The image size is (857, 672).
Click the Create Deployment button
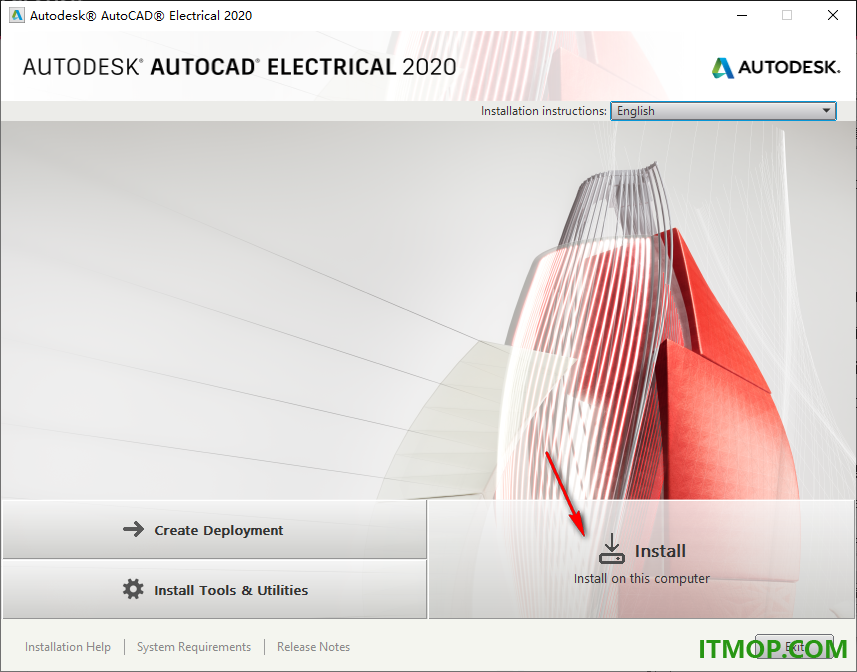click(214, 529)
